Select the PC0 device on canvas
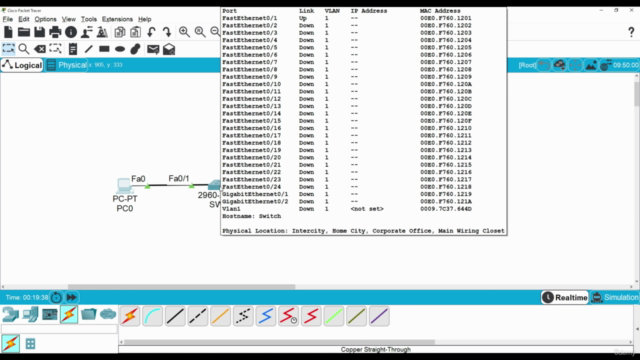 124,186
